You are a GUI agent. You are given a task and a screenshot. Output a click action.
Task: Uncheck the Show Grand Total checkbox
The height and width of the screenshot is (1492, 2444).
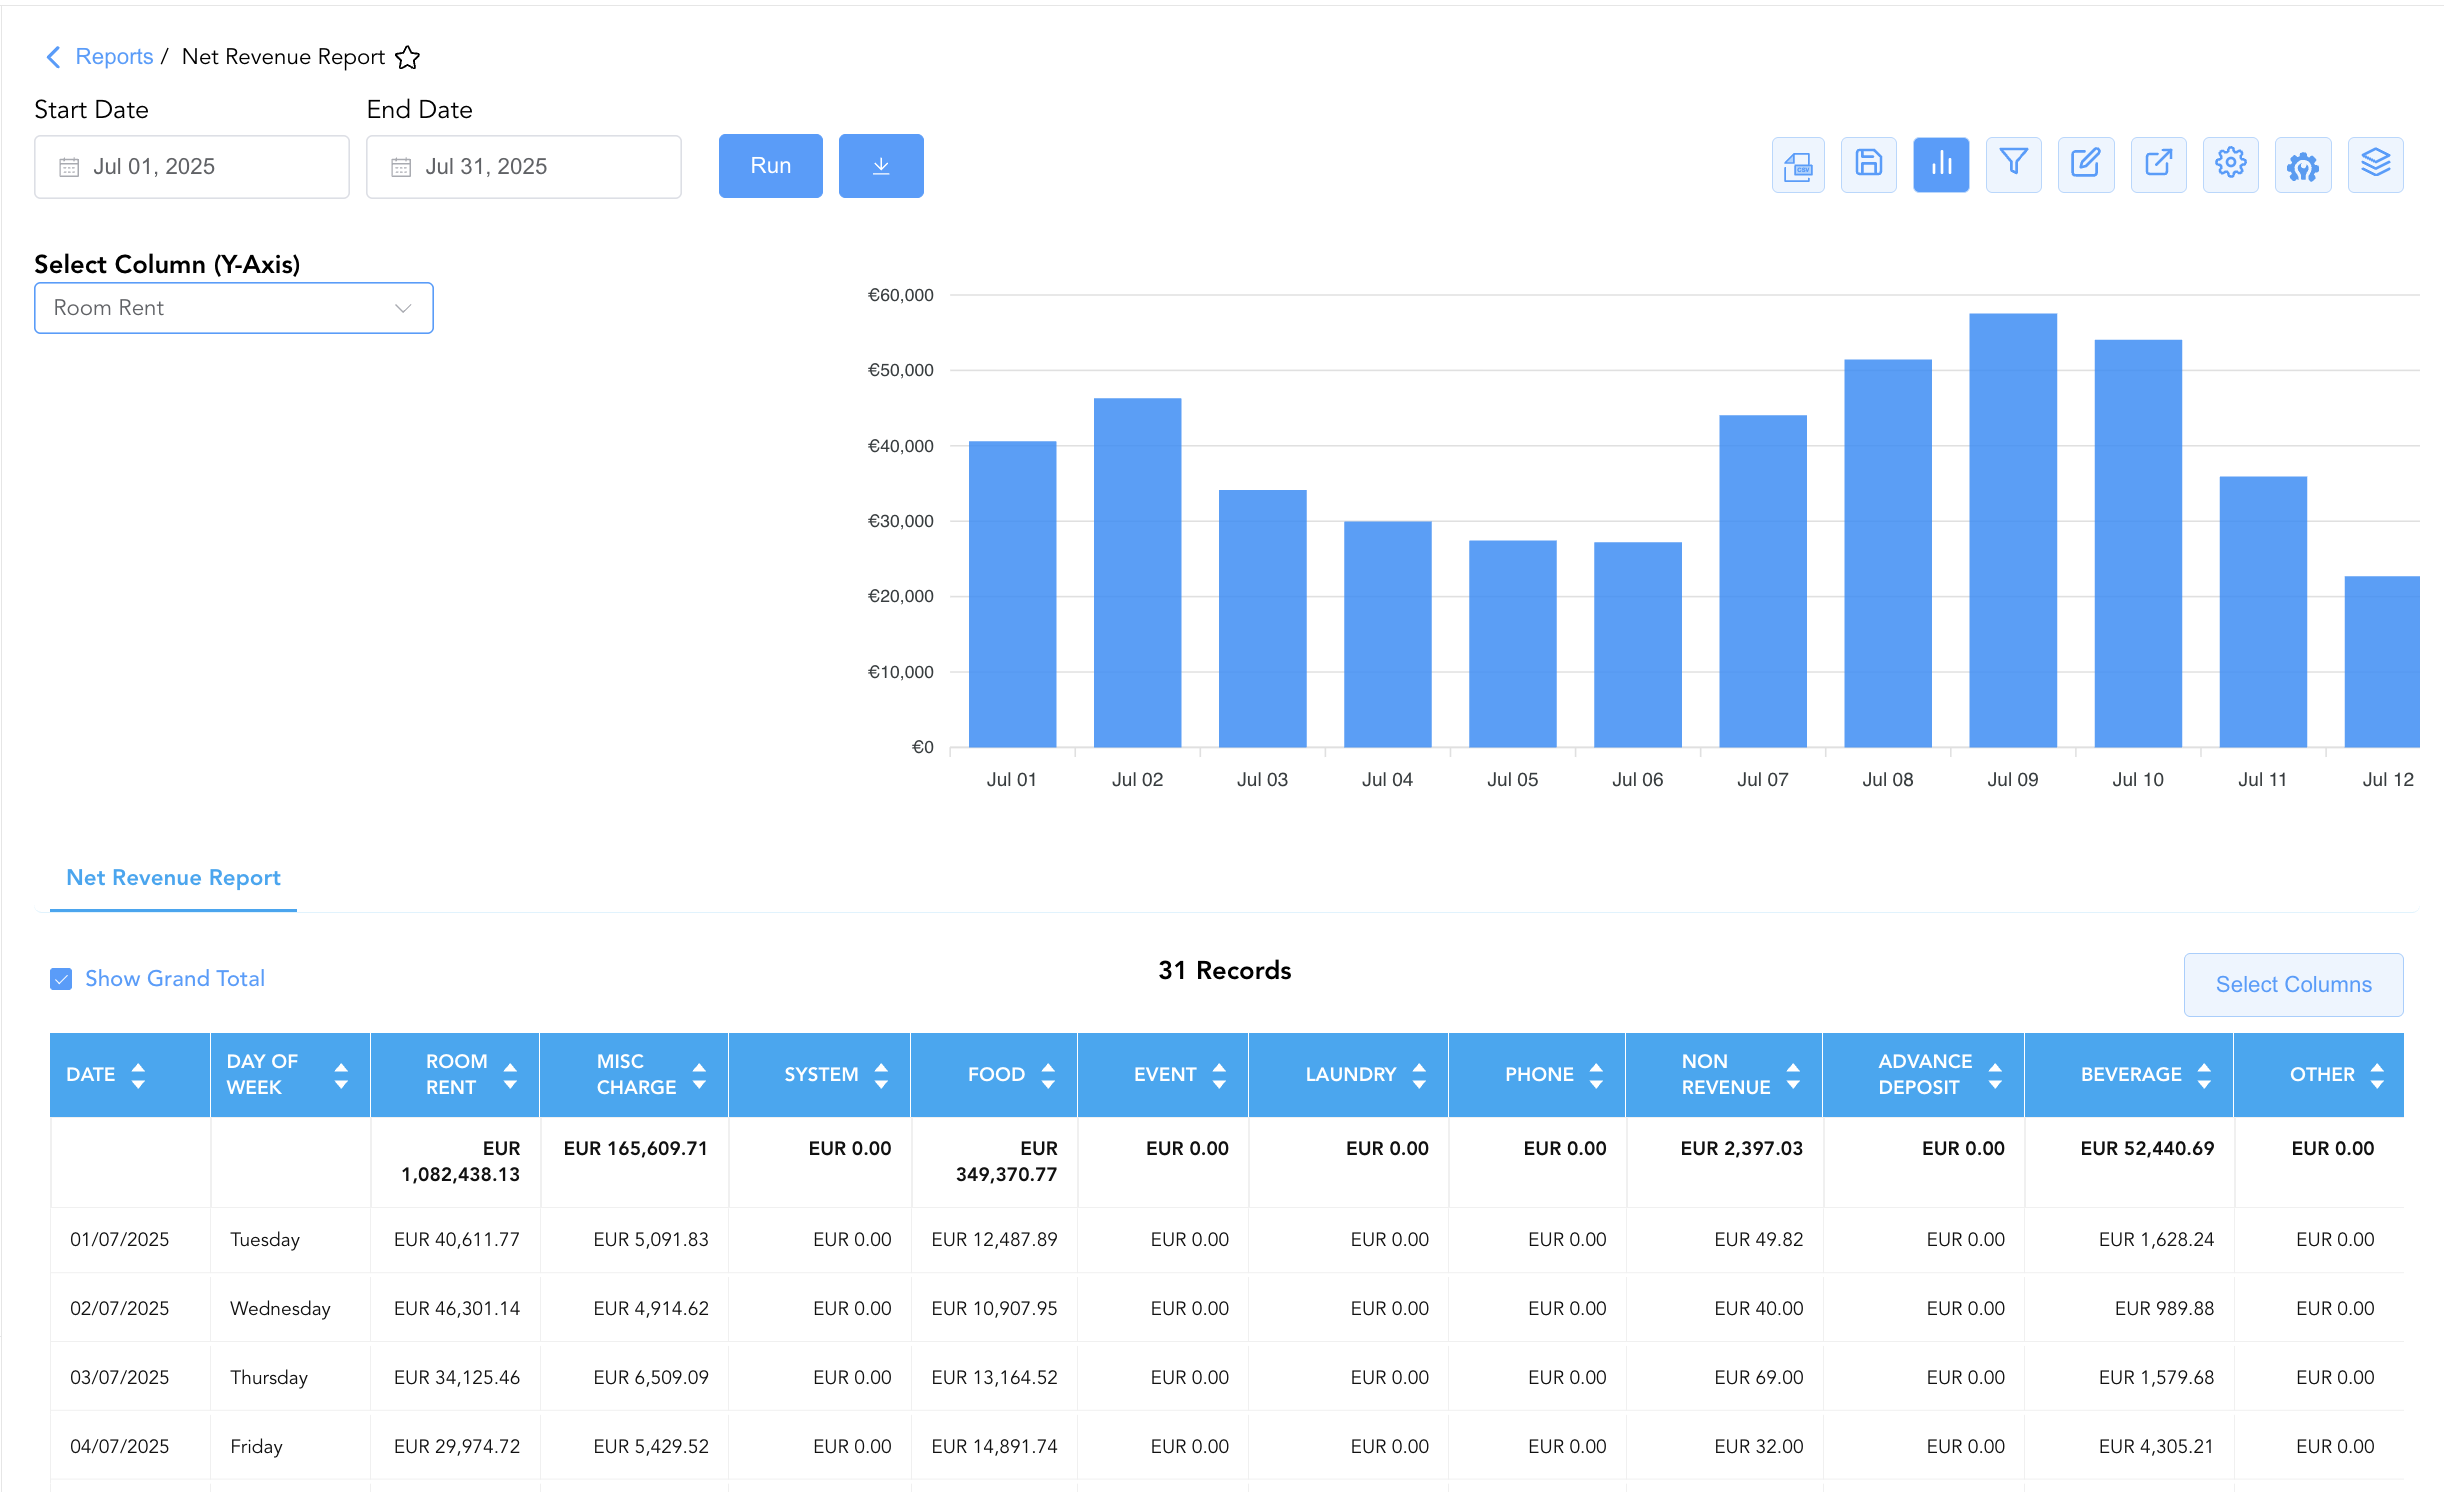point(61,979)
